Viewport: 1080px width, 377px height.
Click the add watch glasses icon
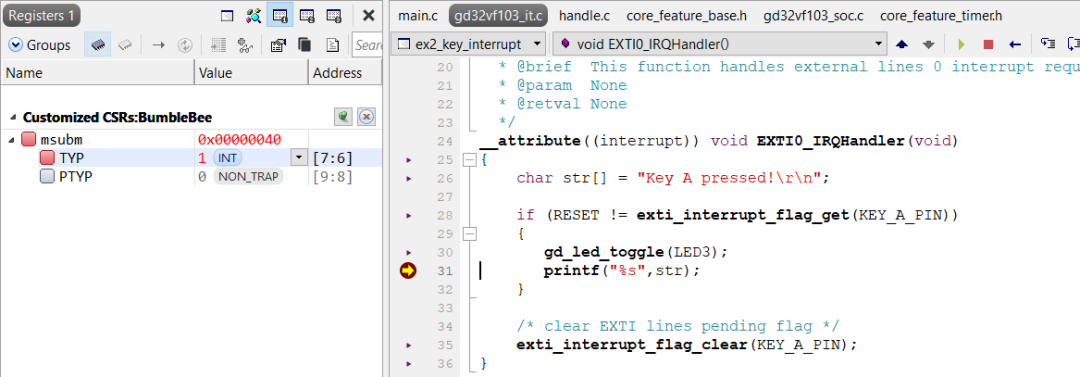pyautogui.click(x=245, y=45)
